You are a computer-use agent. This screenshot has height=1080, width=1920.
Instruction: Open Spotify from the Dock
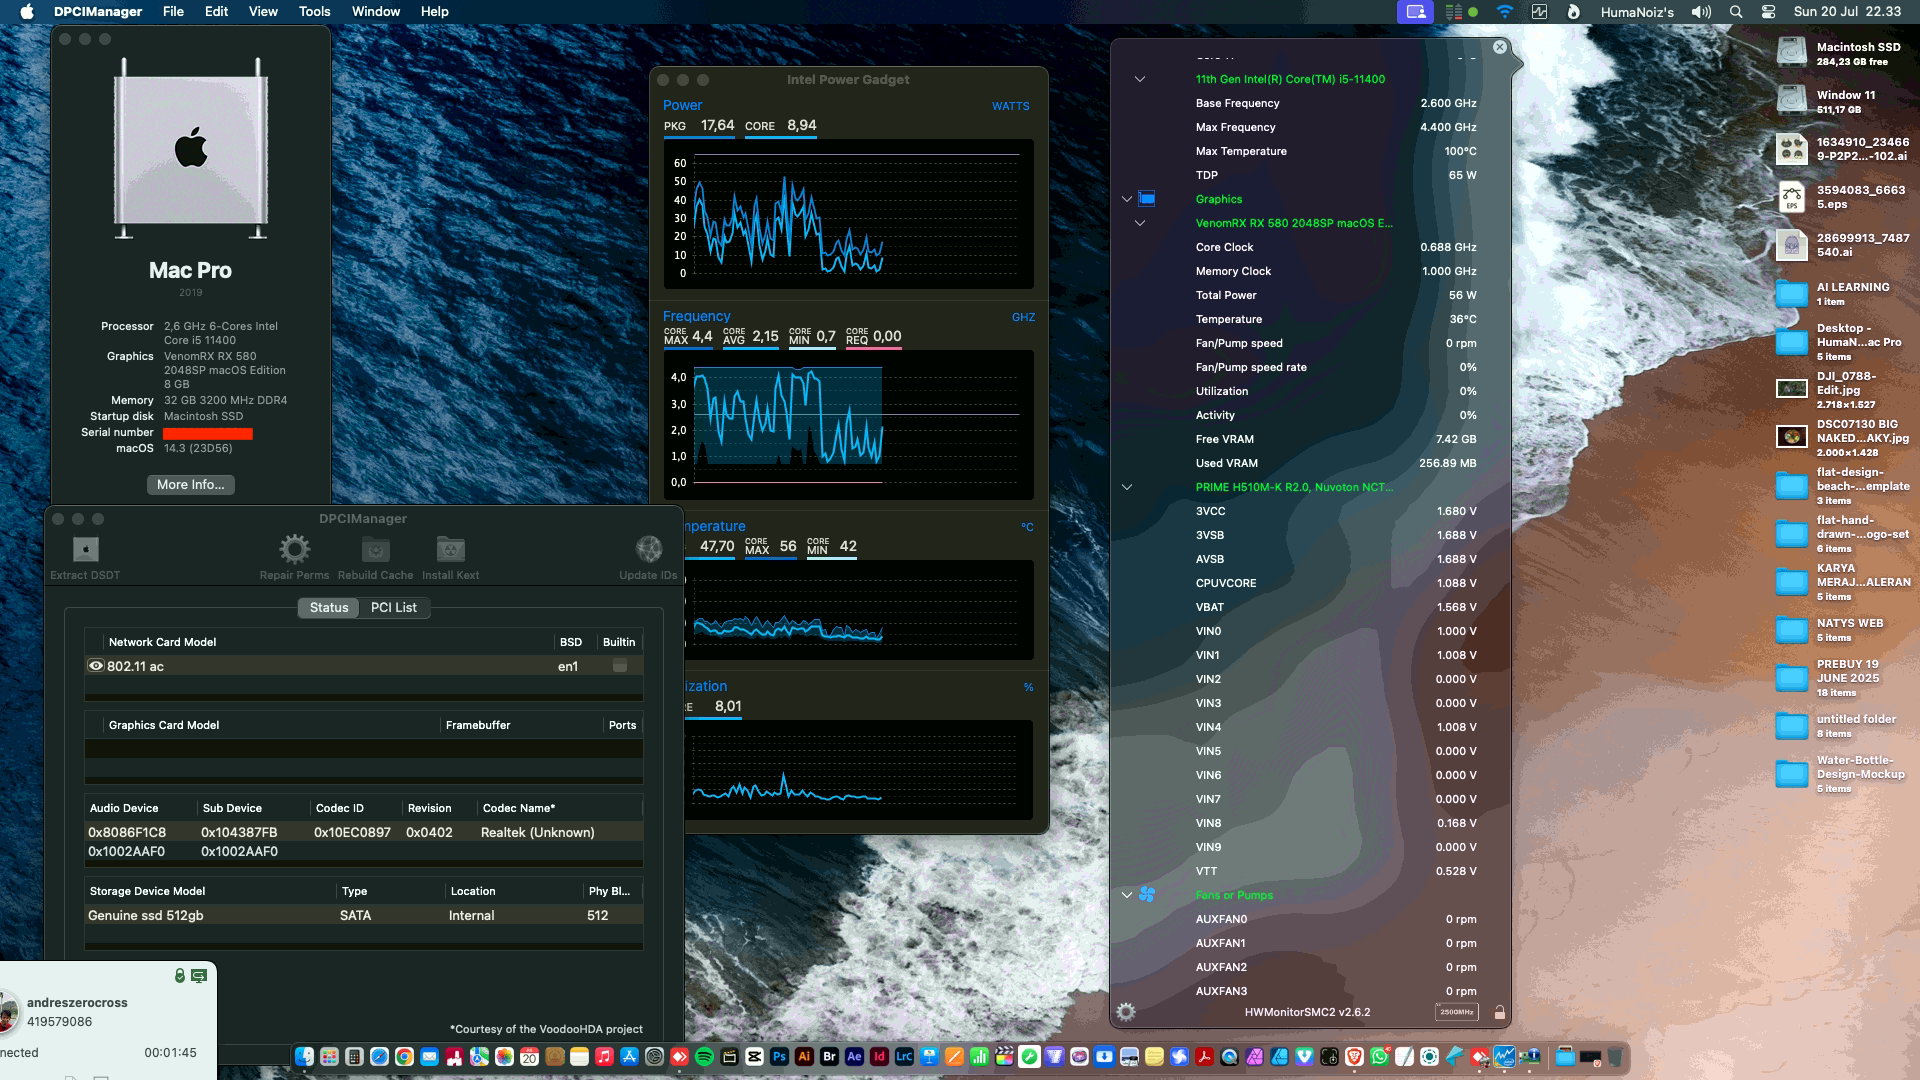tap(703, 1055)
